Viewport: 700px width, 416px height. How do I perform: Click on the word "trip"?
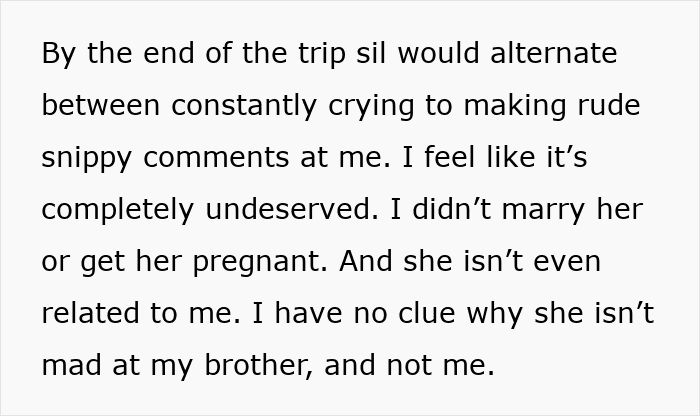point(322,54)
